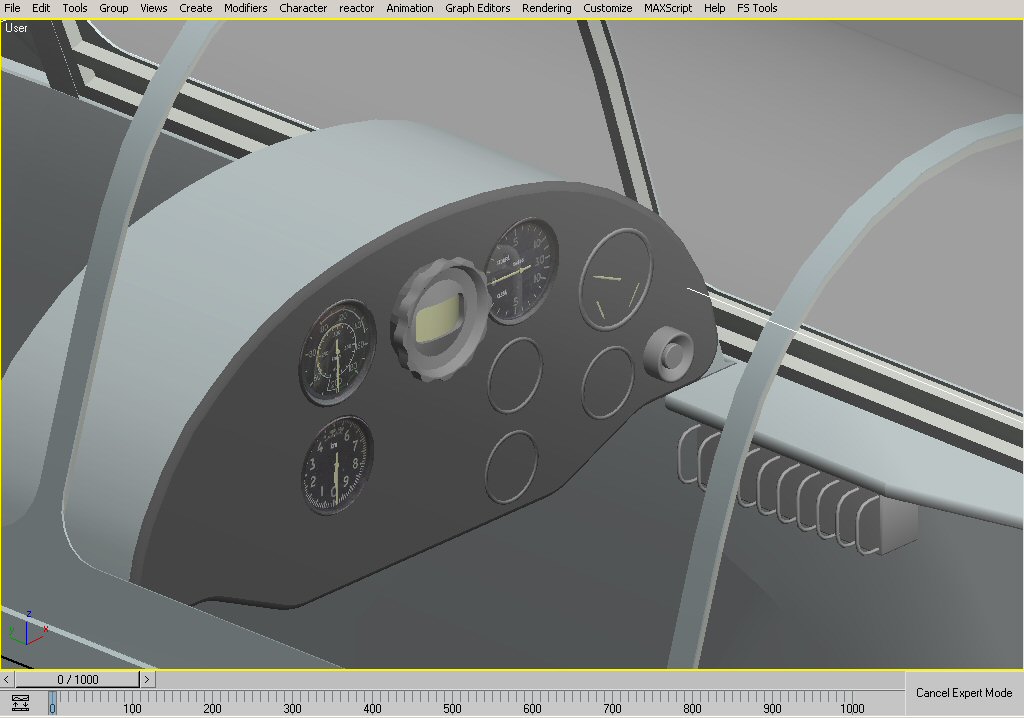Click the User viewport label
This screenshot has height=718, width=1024.
(16, 28)
